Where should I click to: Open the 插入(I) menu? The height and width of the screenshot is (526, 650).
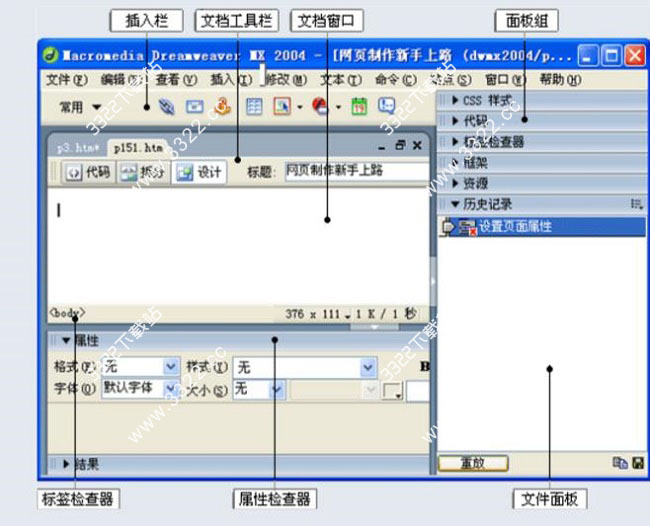231,80
